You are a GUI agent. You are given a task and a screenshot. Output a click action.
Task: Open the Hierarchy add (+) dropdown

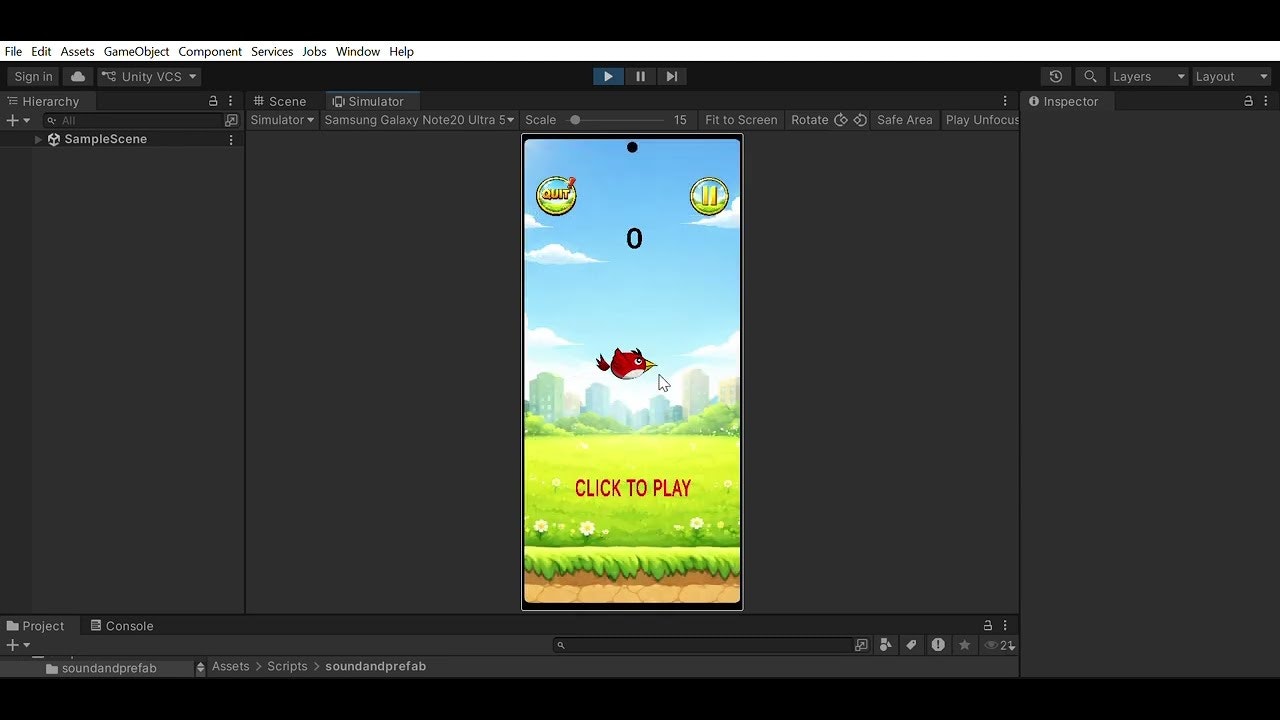click(x=18, y=120)
